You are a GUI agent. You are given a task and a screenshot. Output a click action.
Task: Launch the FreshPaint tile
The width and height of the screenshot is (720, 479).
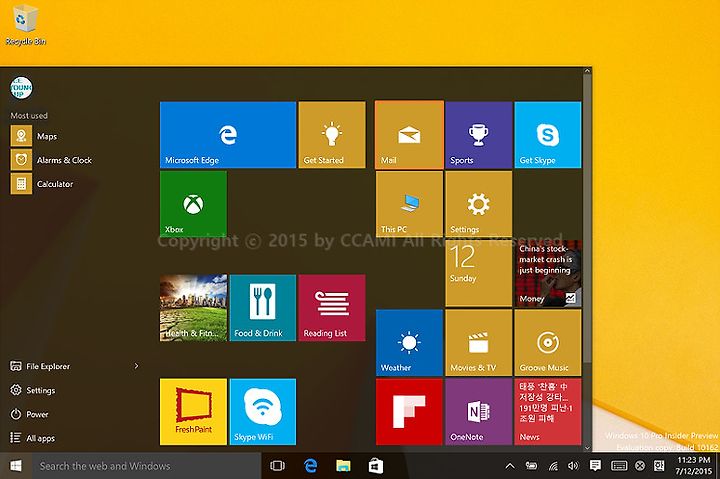(x=193, y=411)
